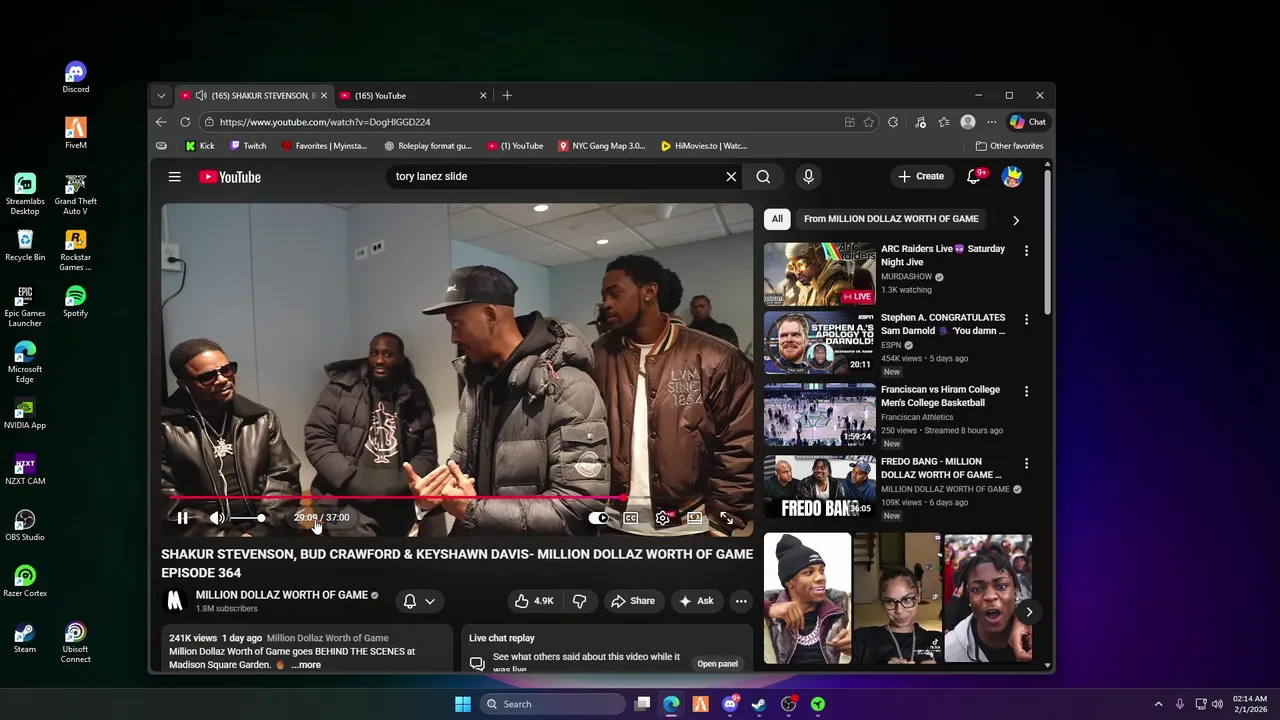
Task: Select the From MILLION DOLLAZ WORTH OF GAME chip
Action: (x=891, y=219)
